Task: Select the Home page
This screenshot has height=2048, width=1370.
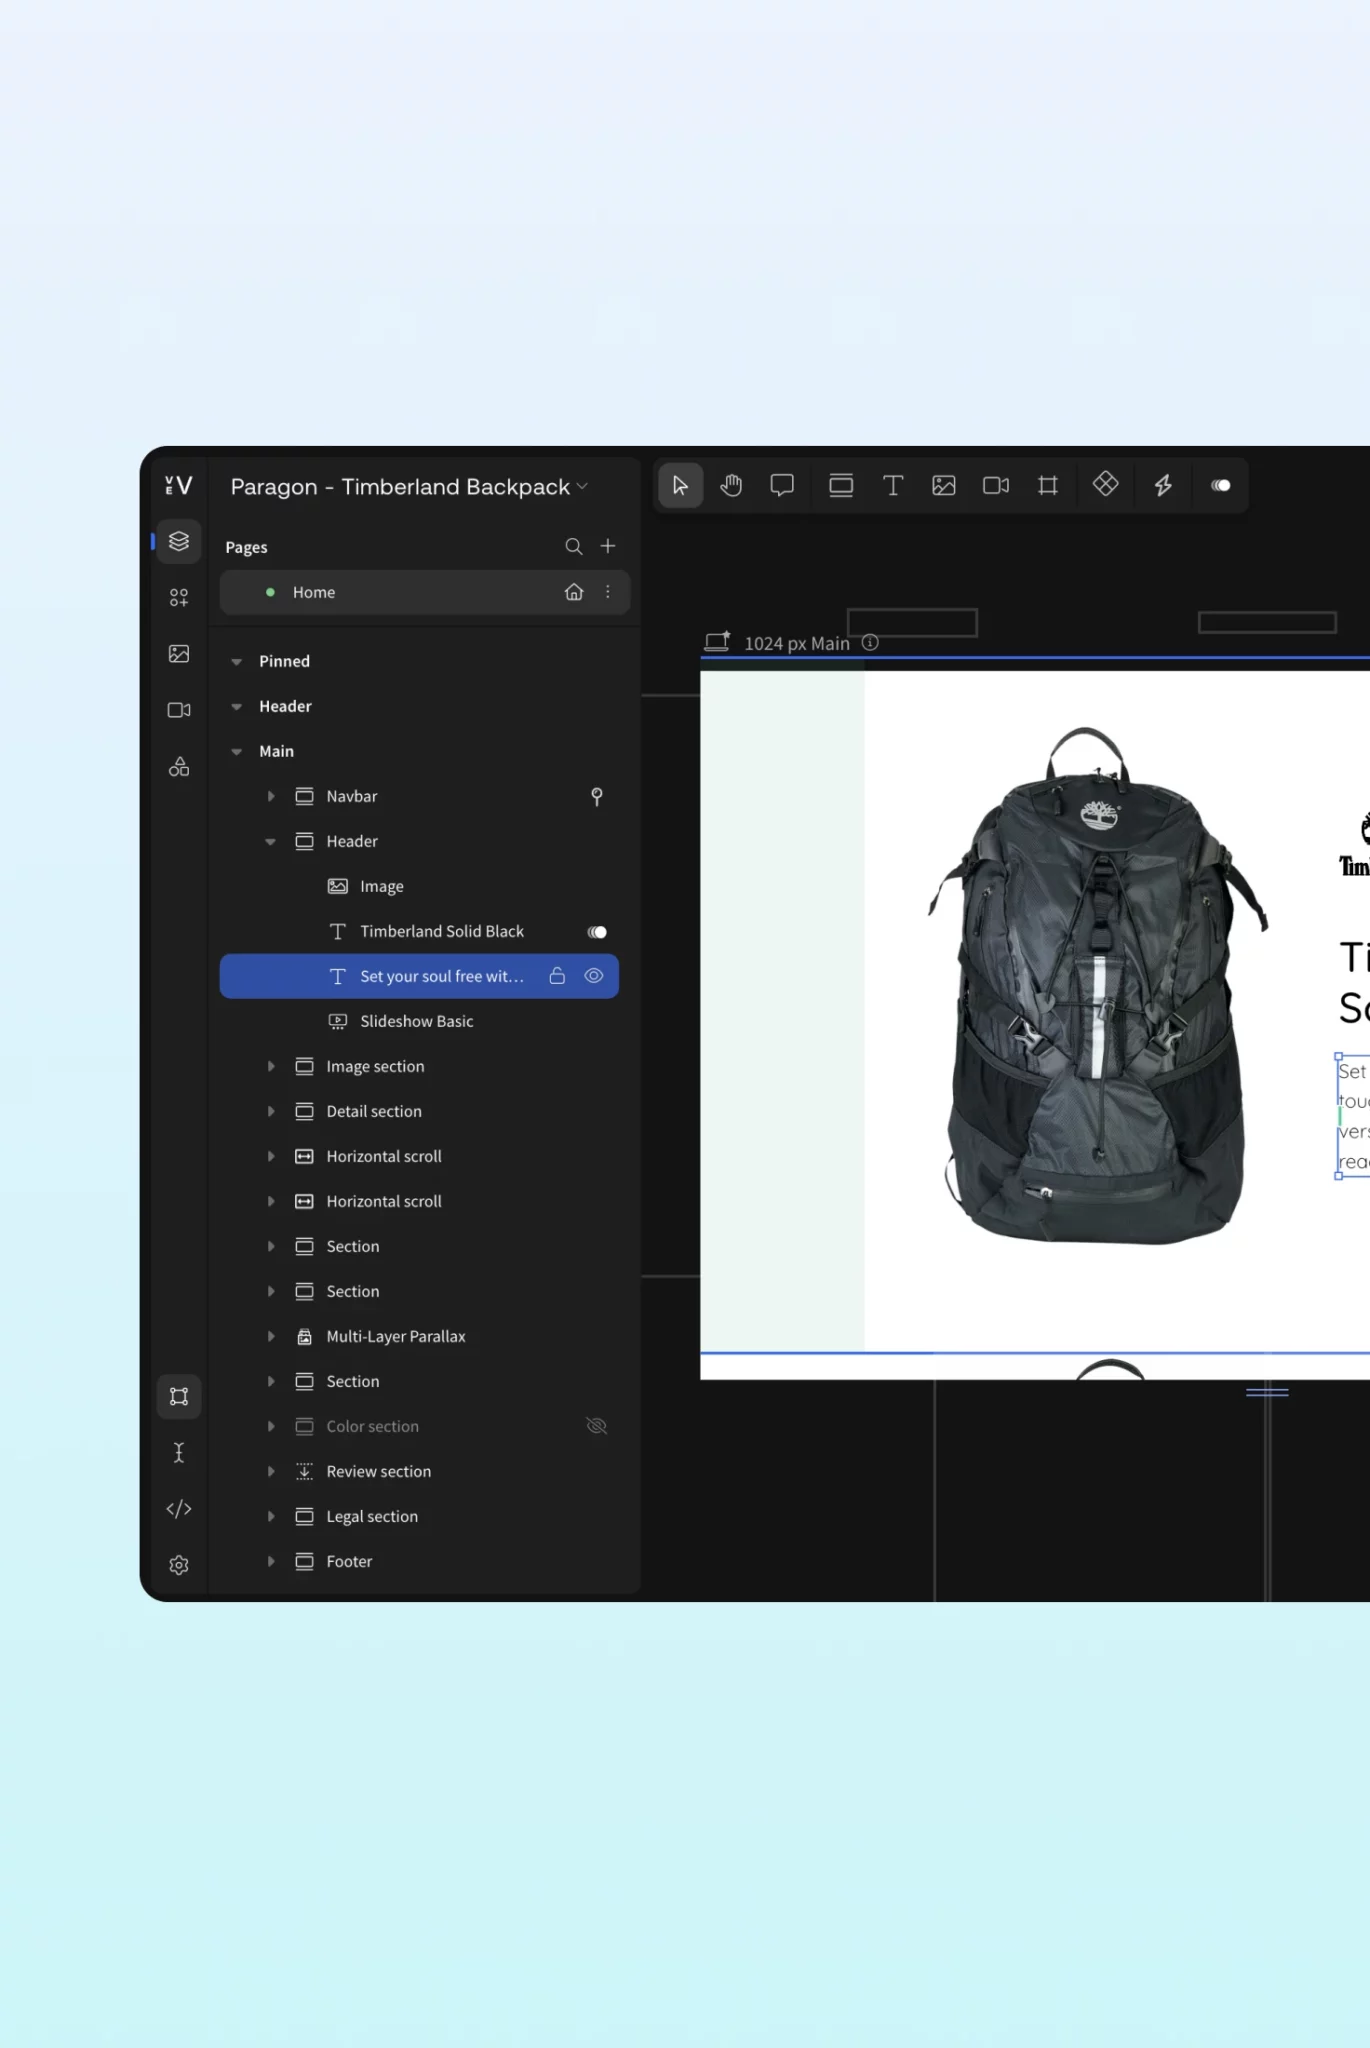Action: pos(425,592)
